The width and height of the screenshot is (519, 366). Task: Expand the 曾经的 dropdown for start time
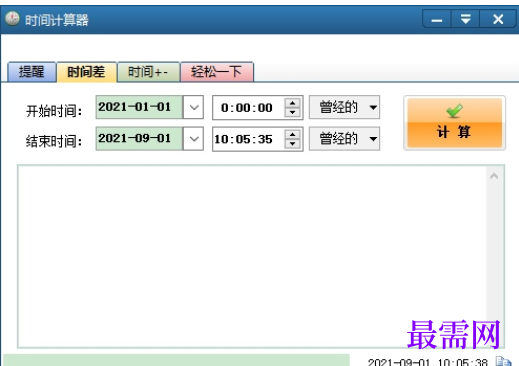344,107
